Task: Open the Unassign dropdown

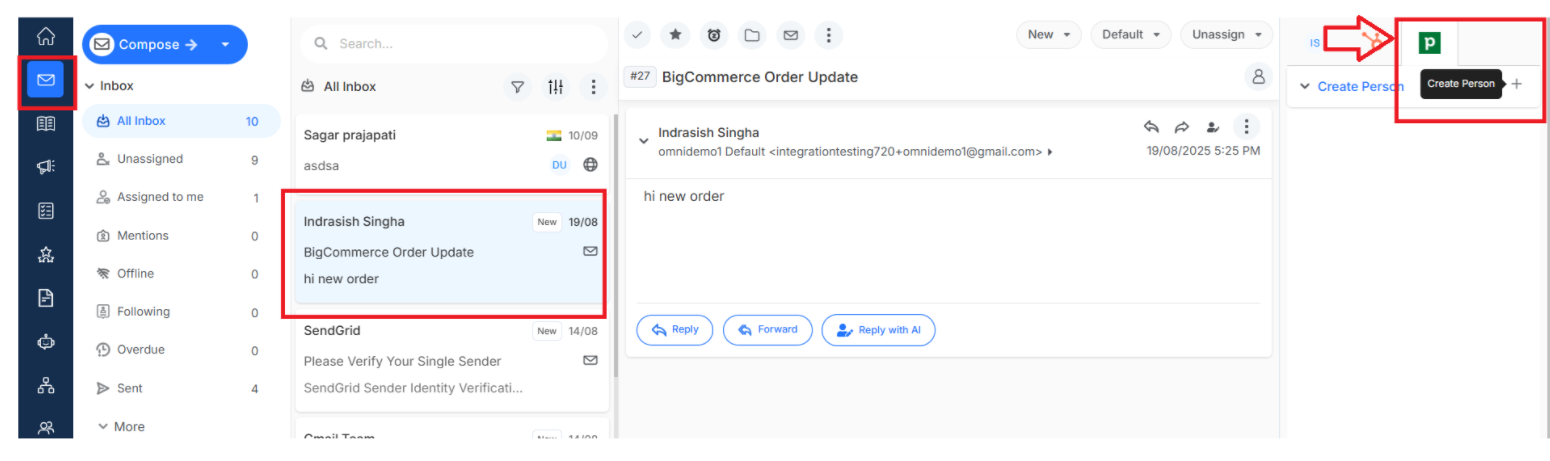Action: pos(1226,34)
